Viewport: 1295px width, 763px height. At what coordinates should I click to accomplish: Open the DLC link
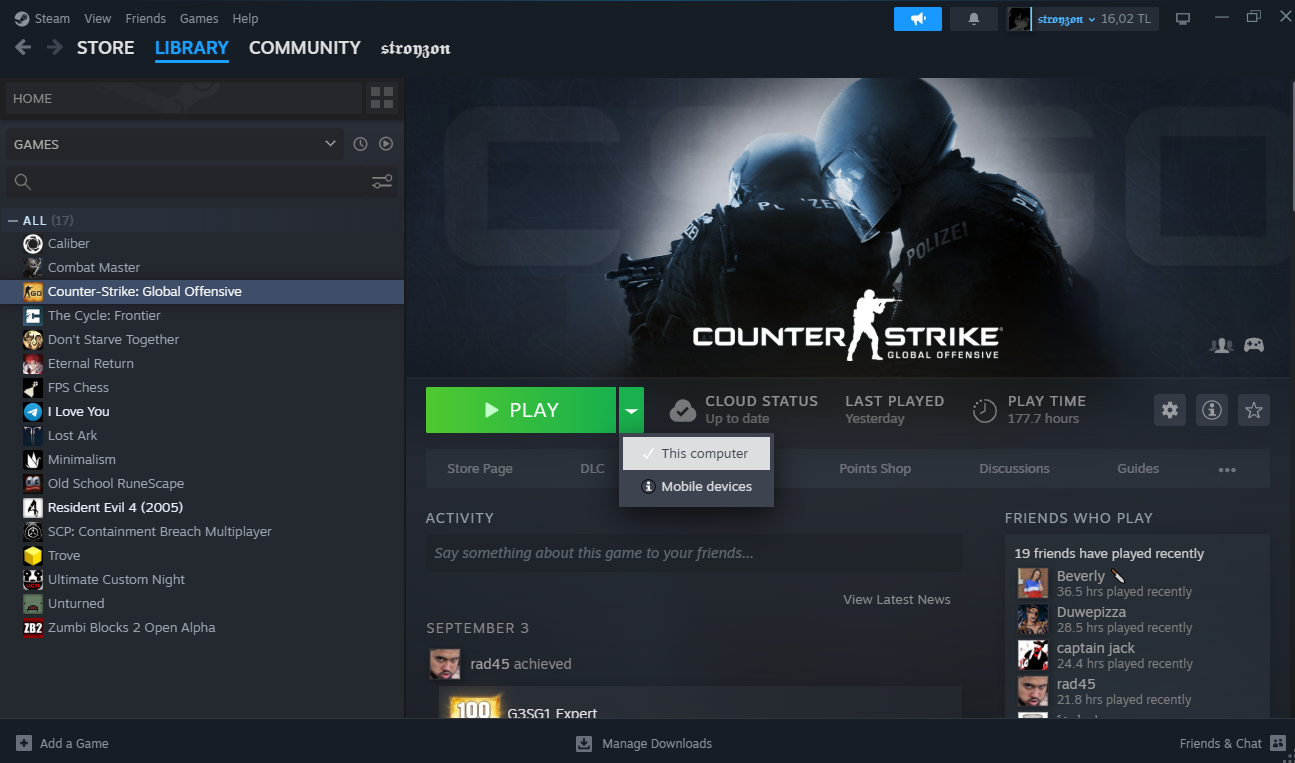coord(592,468)
